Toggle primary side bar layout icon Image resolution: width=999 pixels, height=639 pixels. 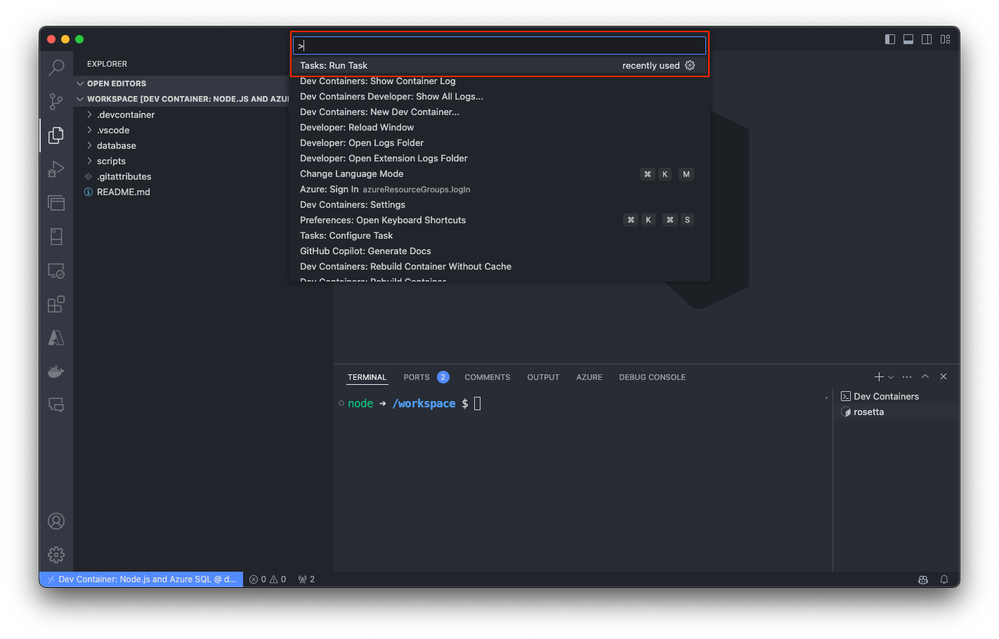pos(890,39)
